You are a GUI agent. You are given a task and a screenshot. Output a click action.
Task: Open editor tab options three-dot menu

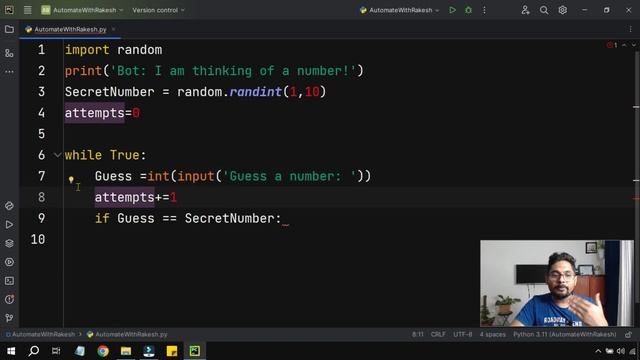pyautogui.click(x=631, y=29)
